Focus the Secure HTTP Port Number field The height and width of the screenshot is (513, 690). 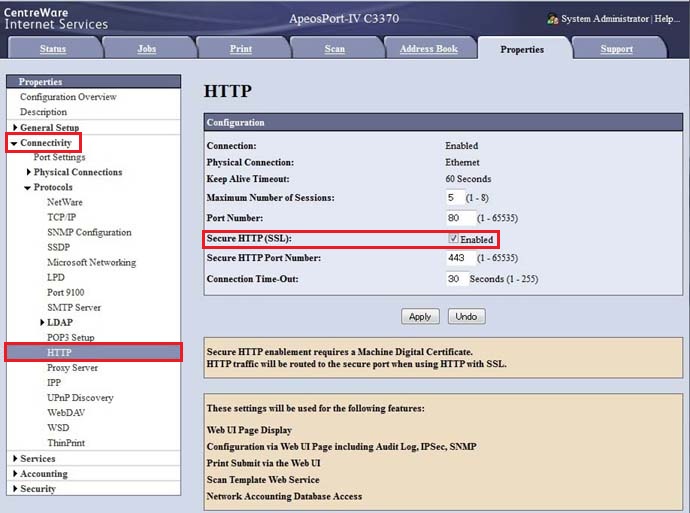click(x=458, y=258)
